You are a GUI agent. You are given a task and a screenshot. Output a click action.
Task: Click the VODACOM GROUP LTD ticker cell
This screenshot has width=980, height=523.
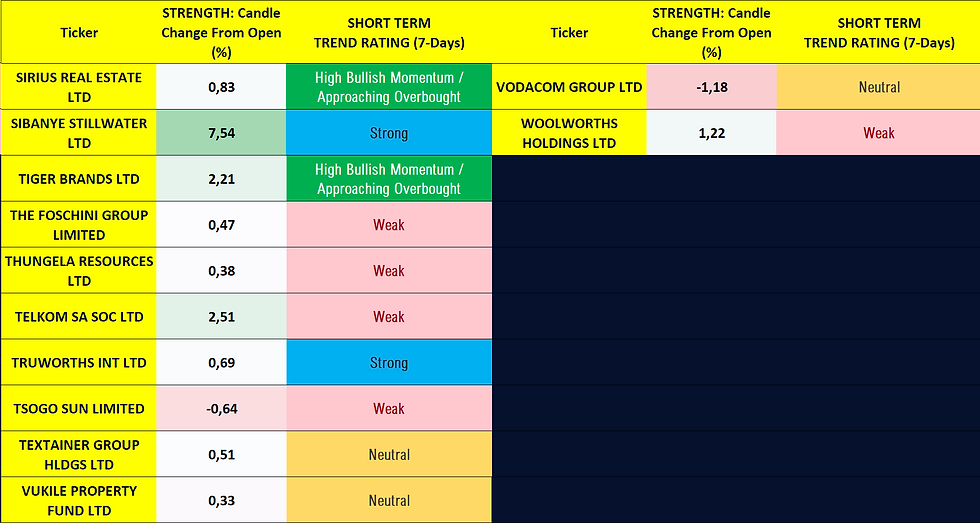pos(569,87)
